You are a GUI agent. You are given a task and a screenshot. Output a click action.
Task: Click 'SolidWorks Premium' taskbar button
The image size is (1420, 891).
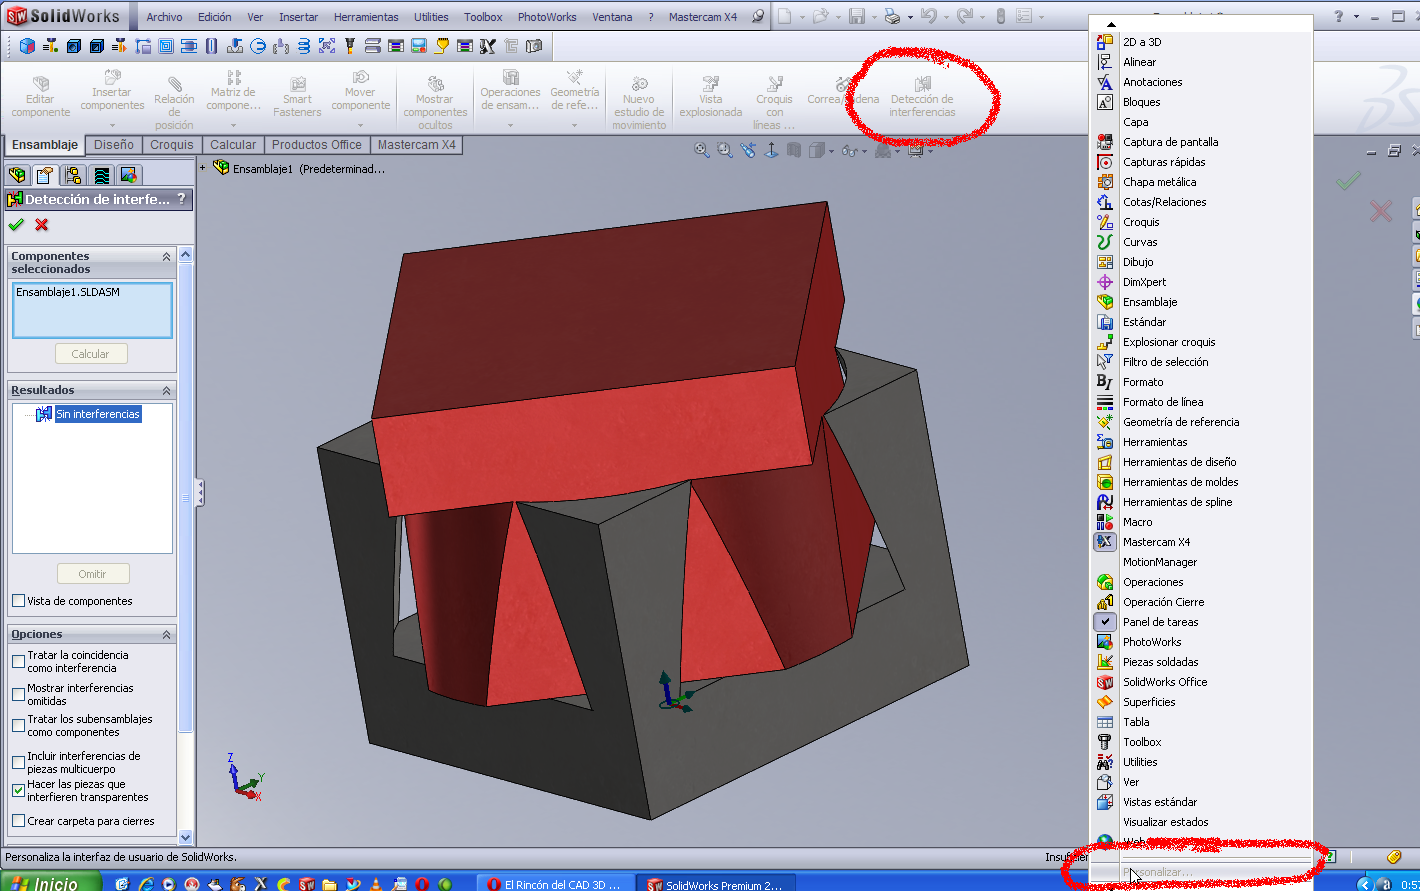coord(717,884)
